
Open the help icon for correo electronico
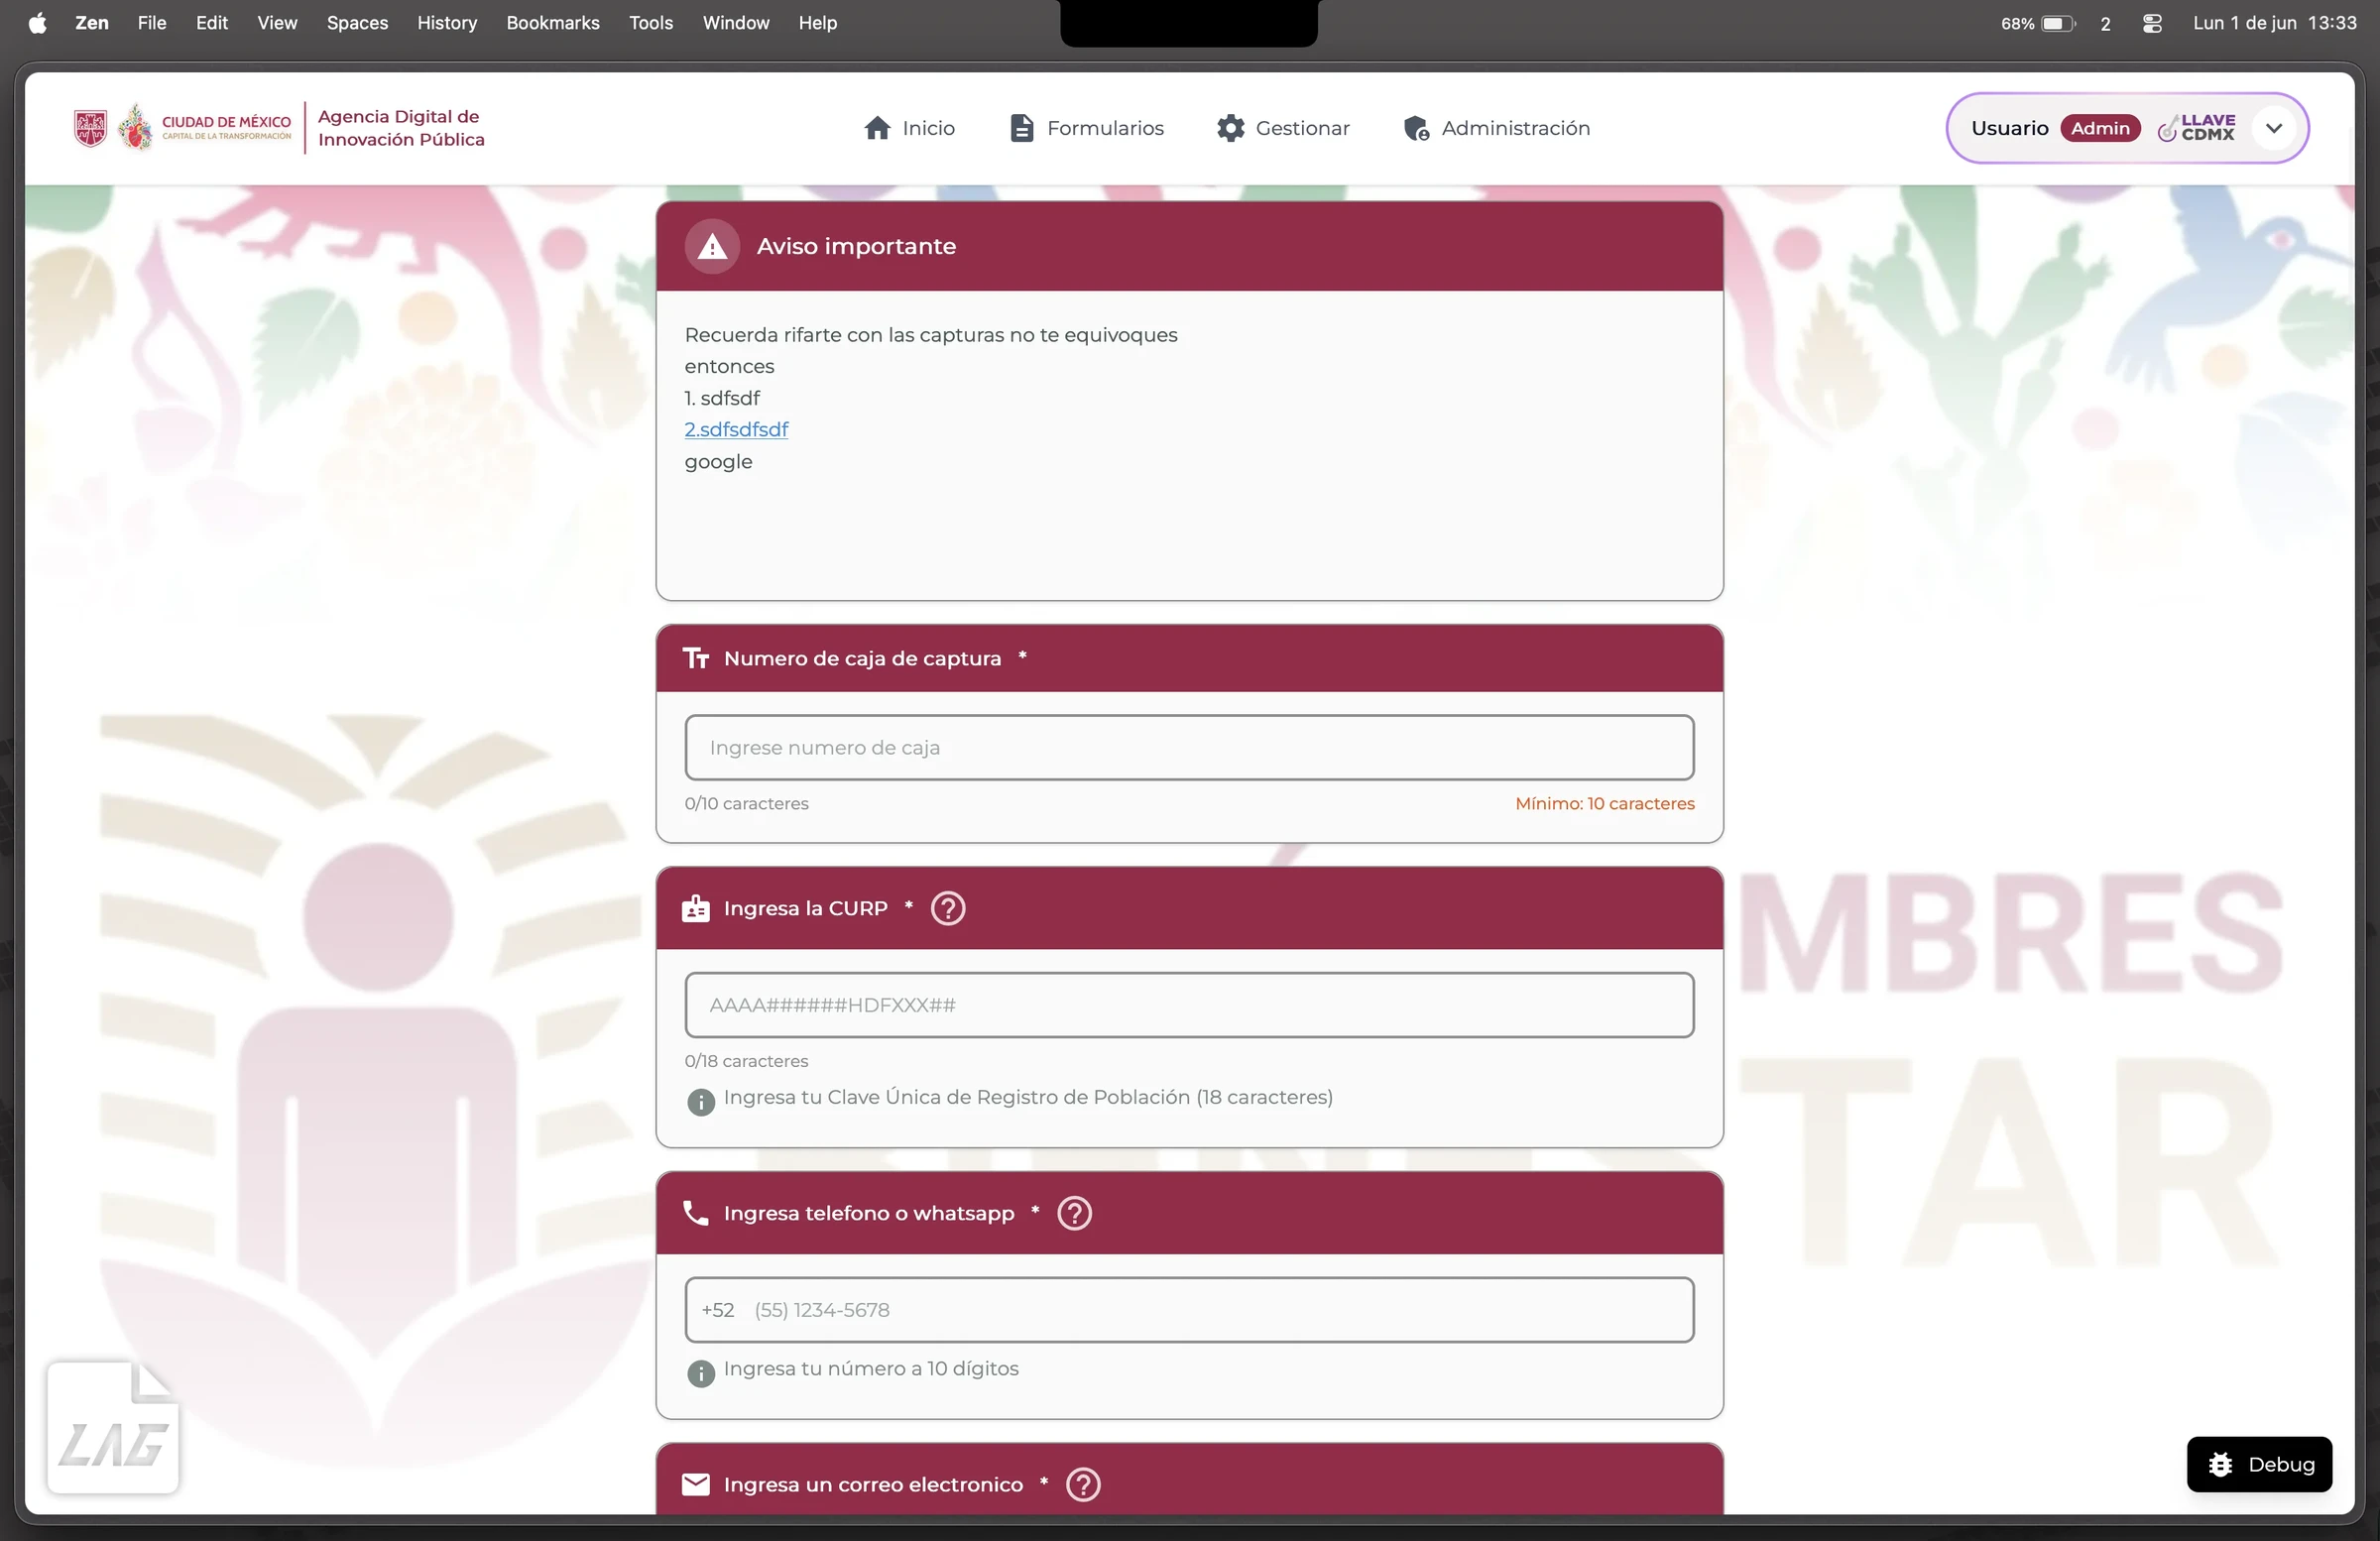(1083, 1484)
